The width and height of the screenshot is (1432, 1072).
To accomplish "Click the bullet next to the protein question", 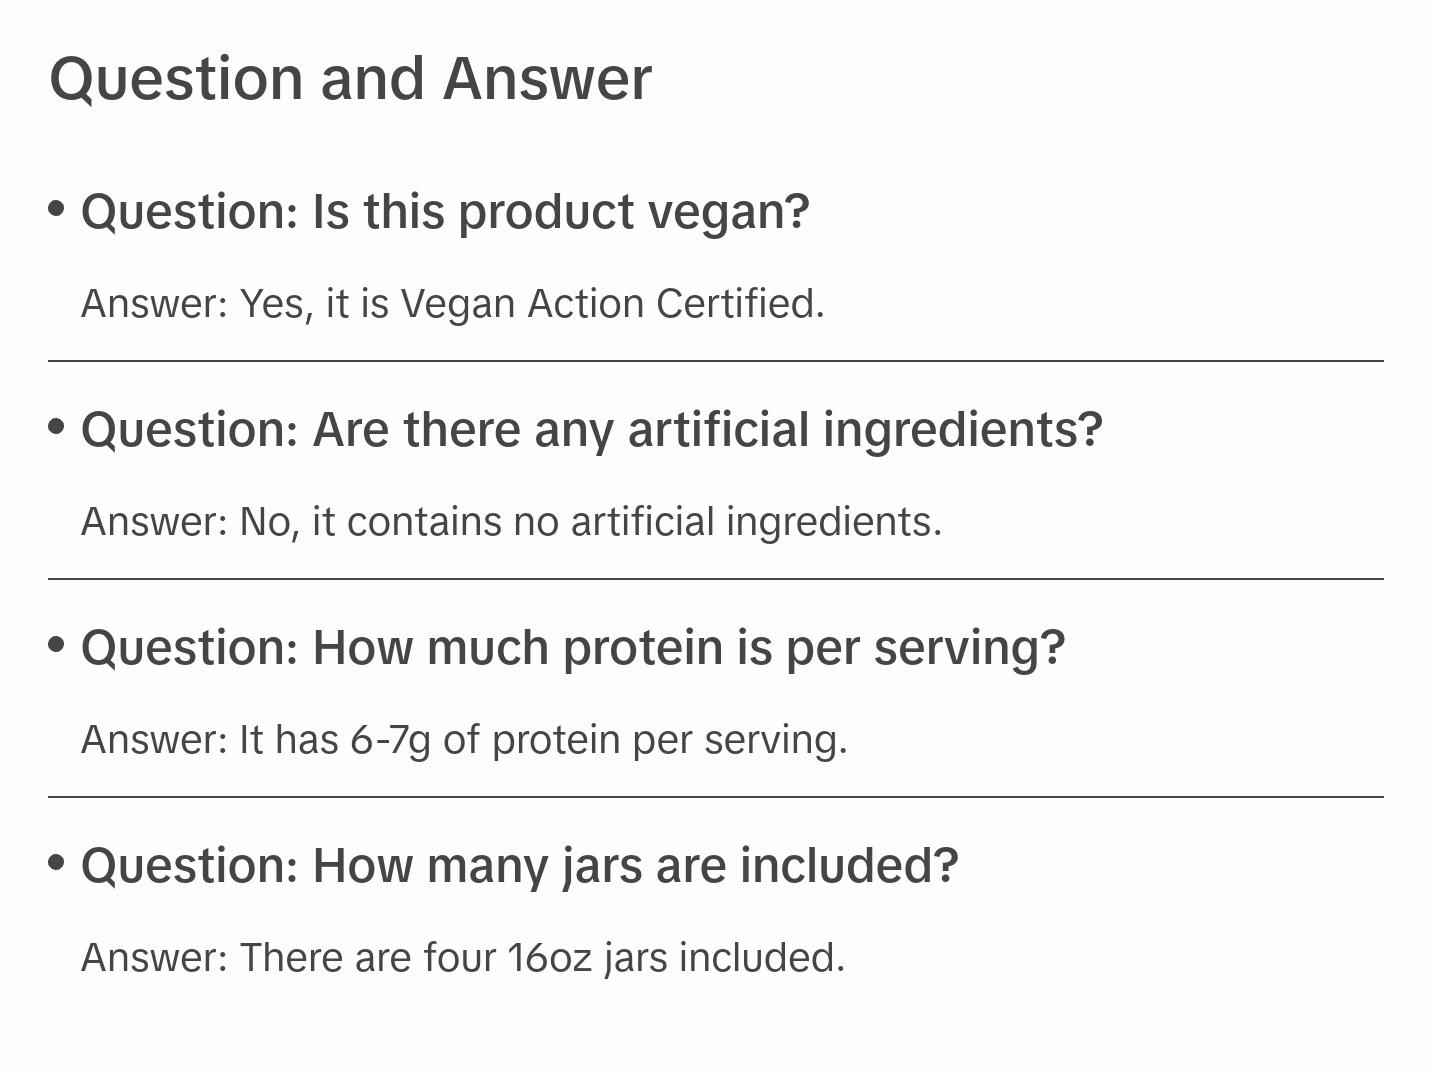I will coord(57,645).
